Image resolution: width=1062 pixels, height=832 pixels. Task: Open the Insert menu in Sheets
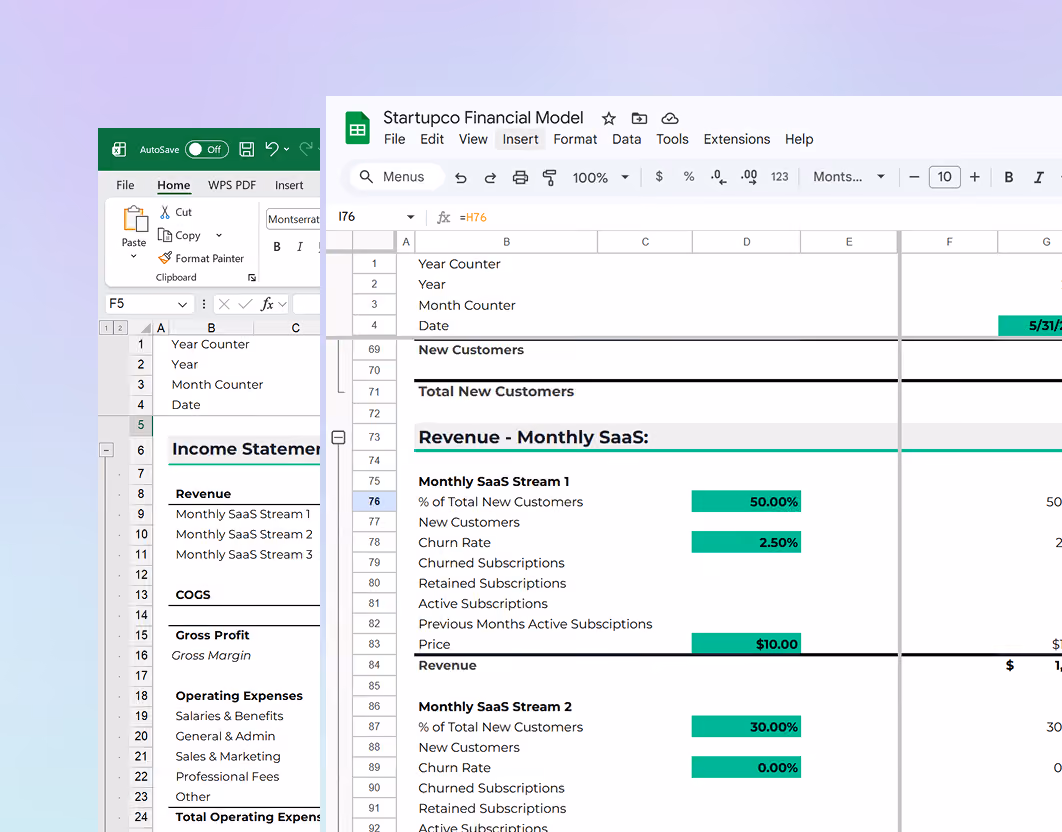520,139
